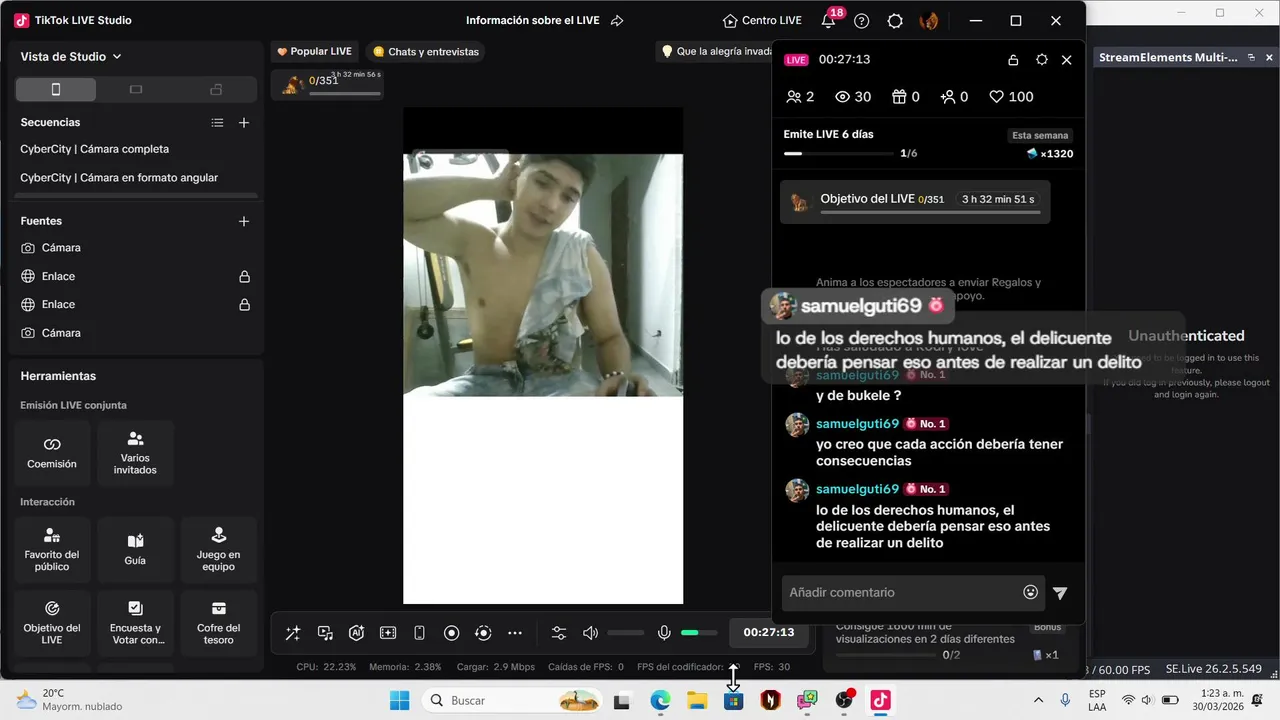
Task: Open Juego en equipo tool
Action: point(218,549)
